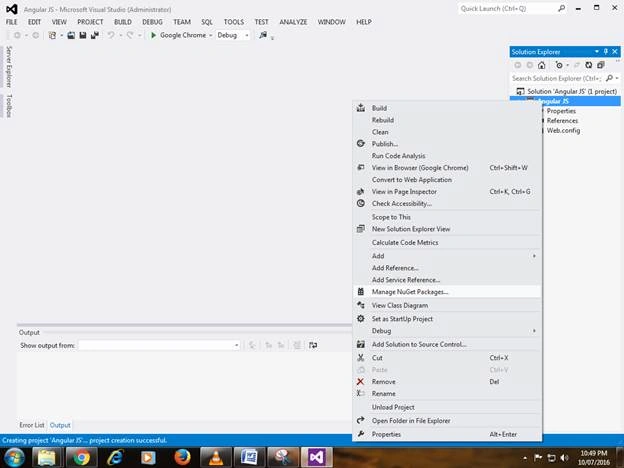
Task: Click the Quick Launch search field
Action: [x=509, y=8]
